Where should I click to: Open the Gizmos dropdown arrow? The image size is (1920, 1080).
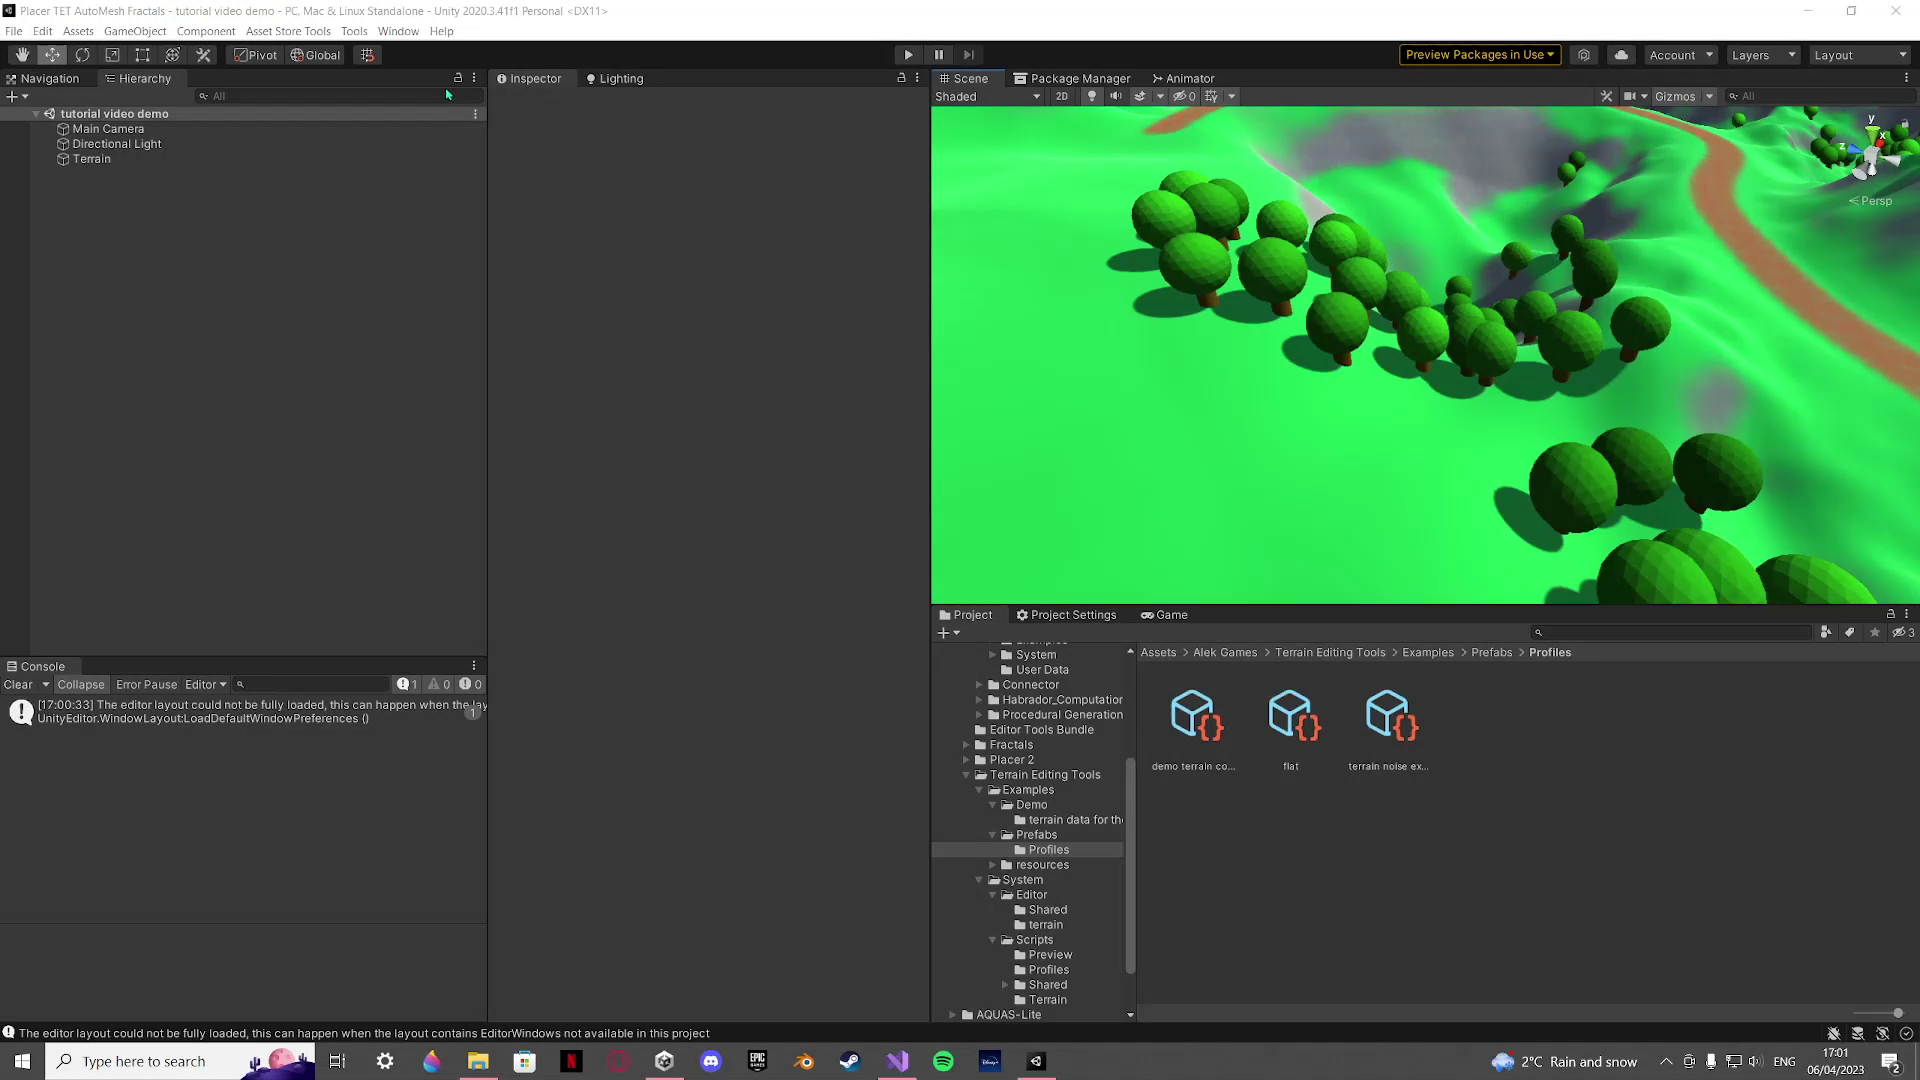coord(1709,96)
